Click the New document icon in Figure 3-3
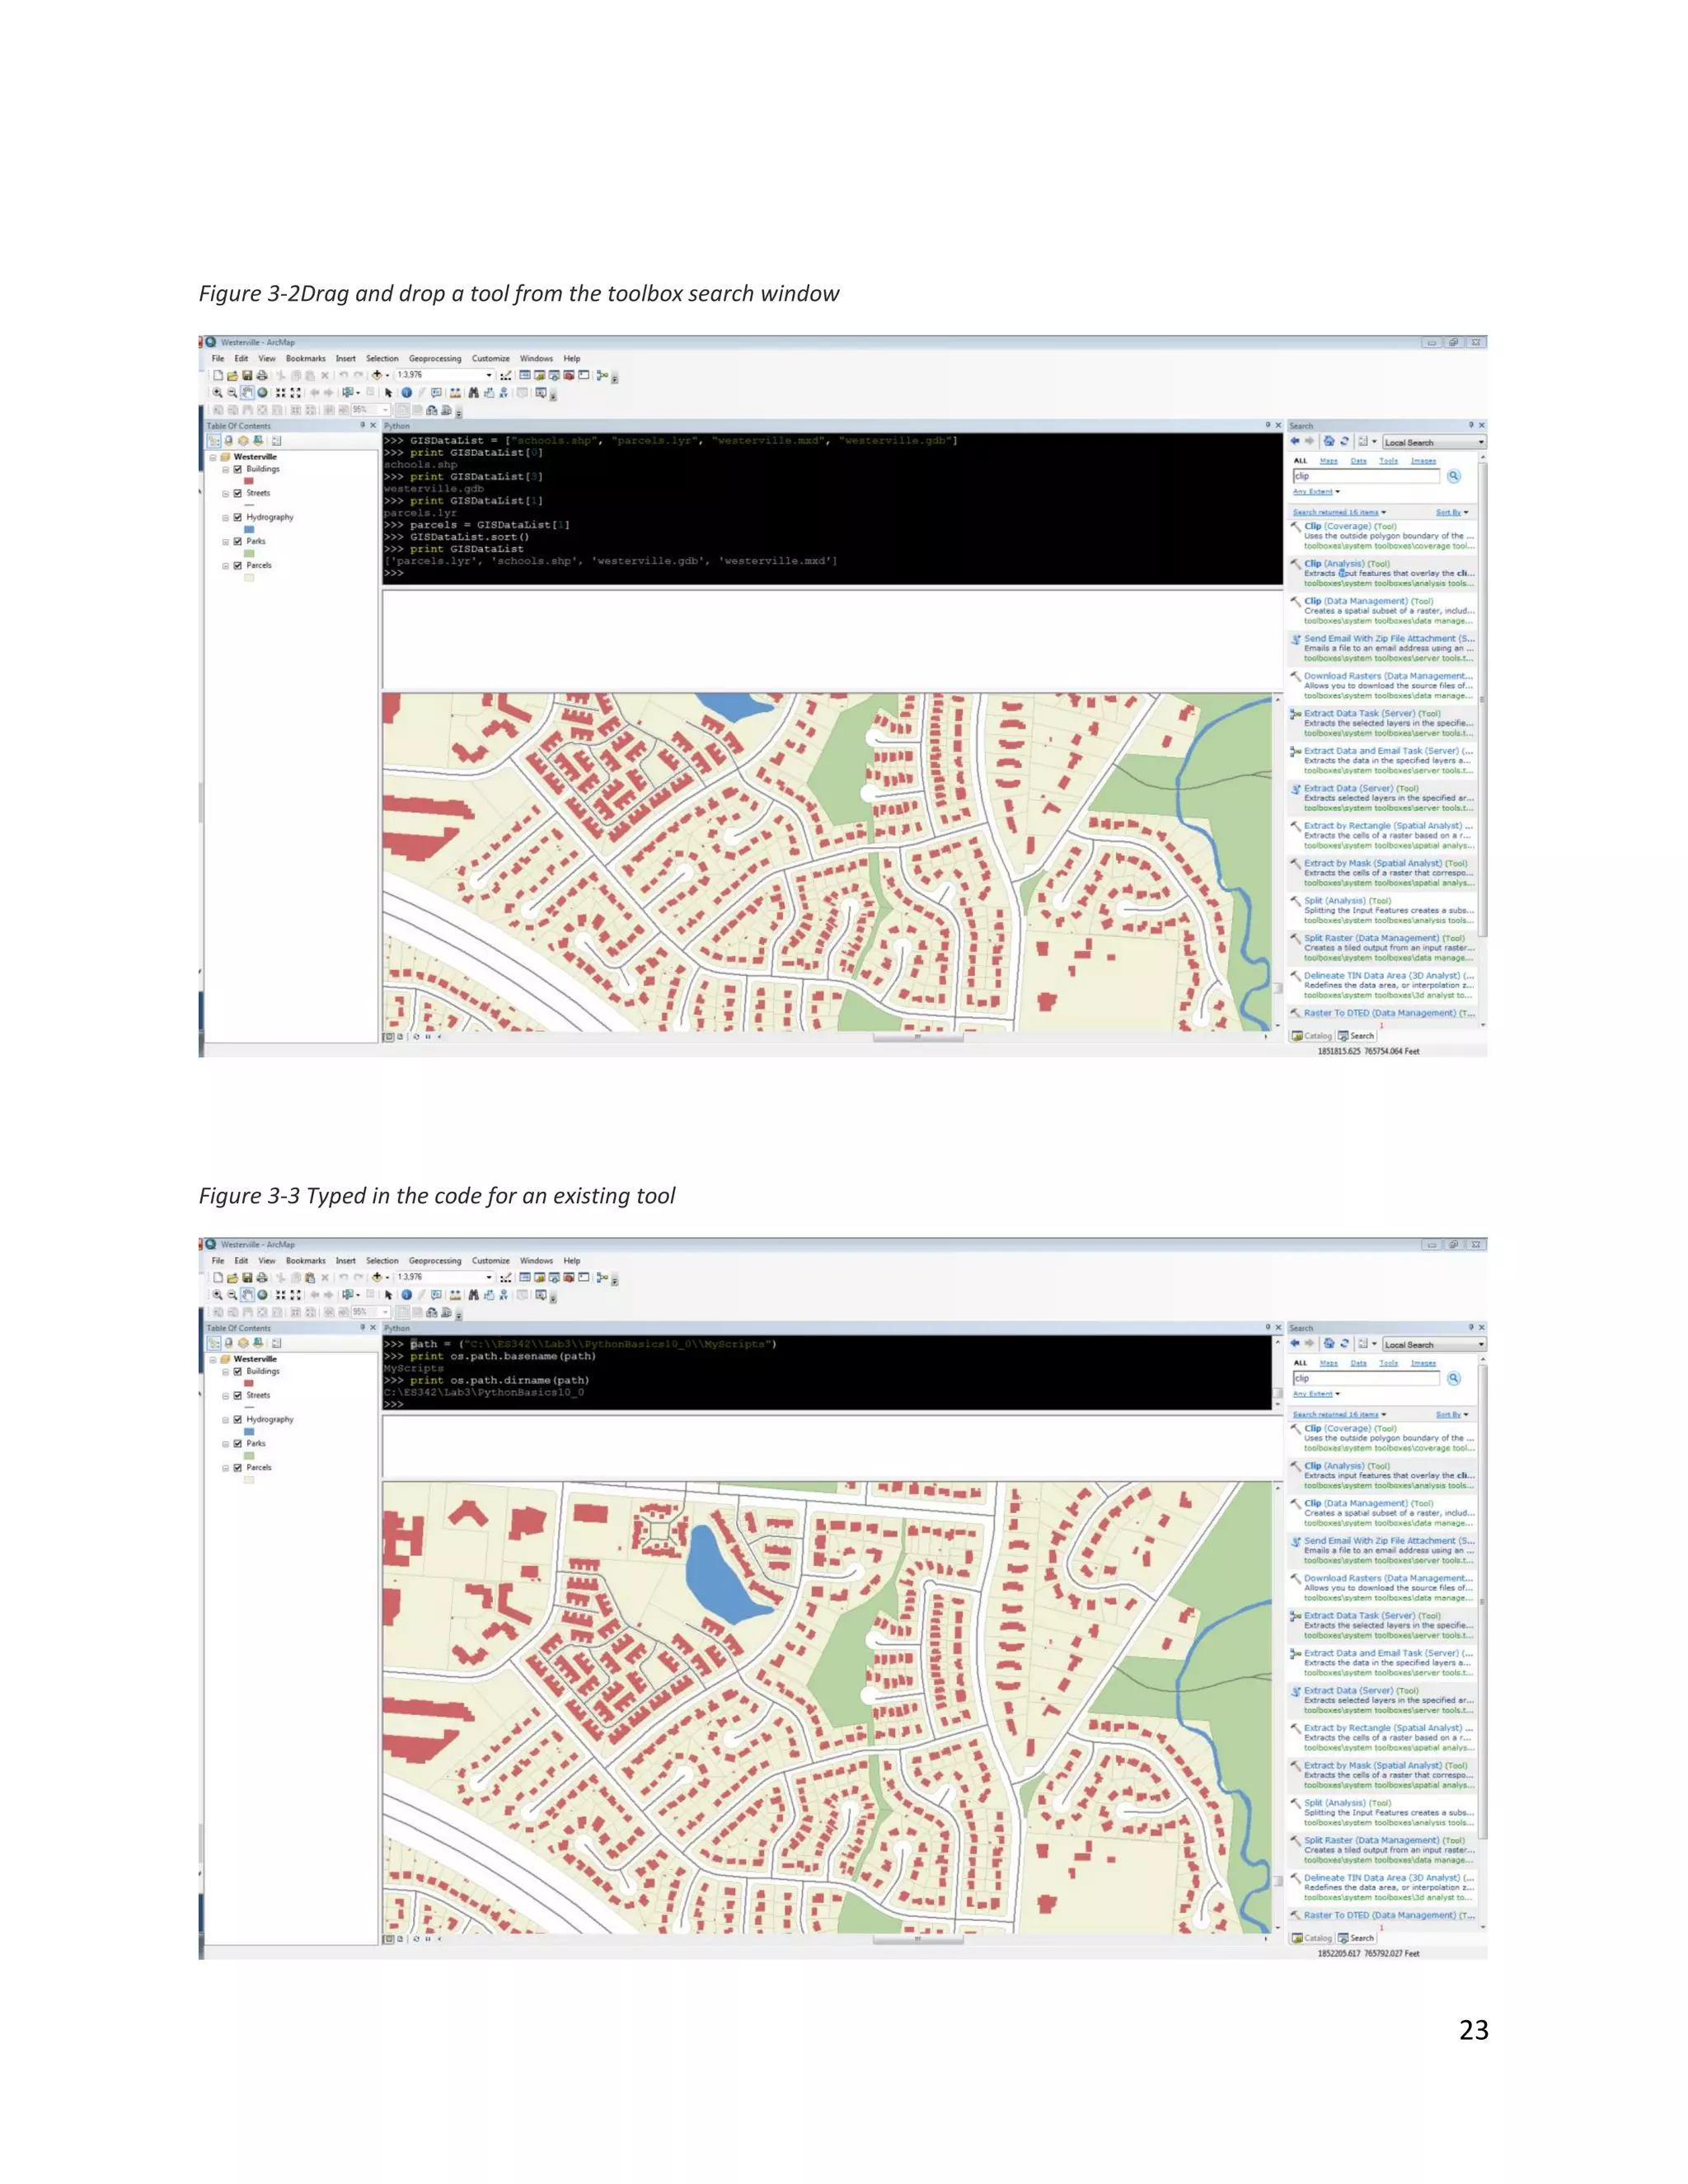Viewport: 1688px width, 2184px height. click(219, 1278)
